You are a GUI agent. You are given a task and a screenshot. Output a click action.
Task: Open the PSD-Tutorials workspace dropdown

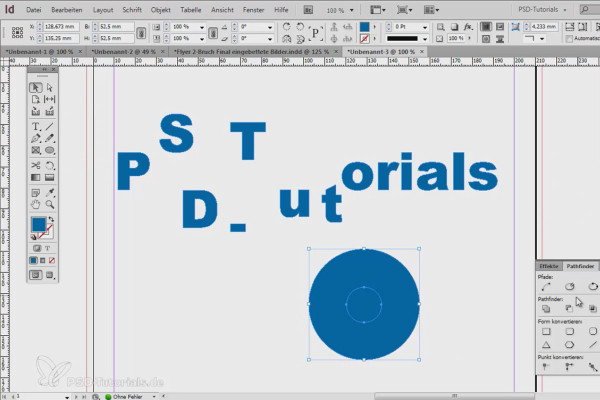coord(542,10)
